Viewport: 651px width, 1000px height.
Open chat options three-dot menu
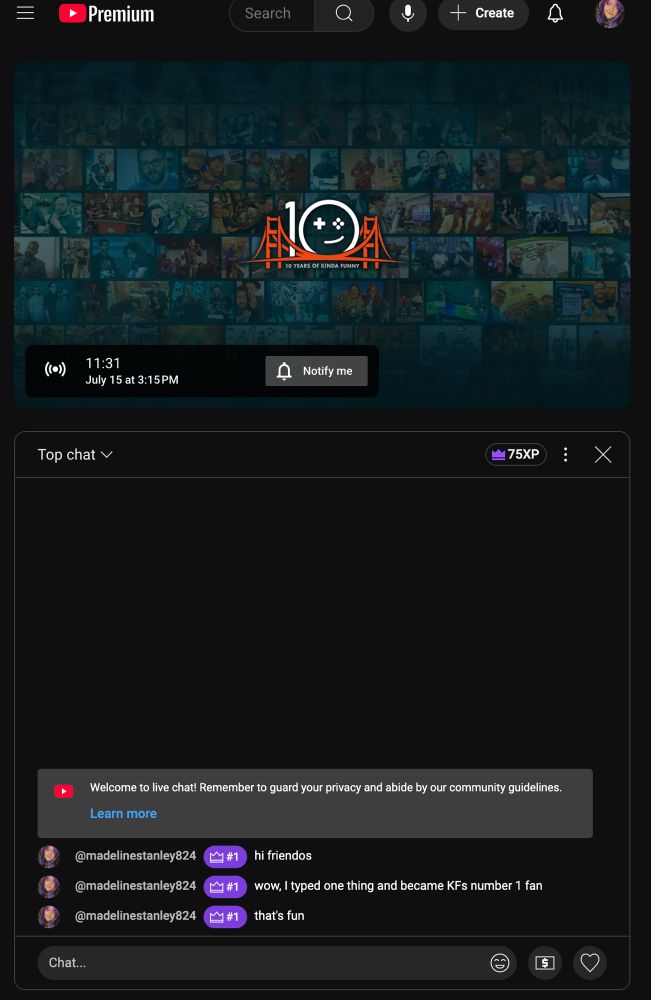point(566,454)
